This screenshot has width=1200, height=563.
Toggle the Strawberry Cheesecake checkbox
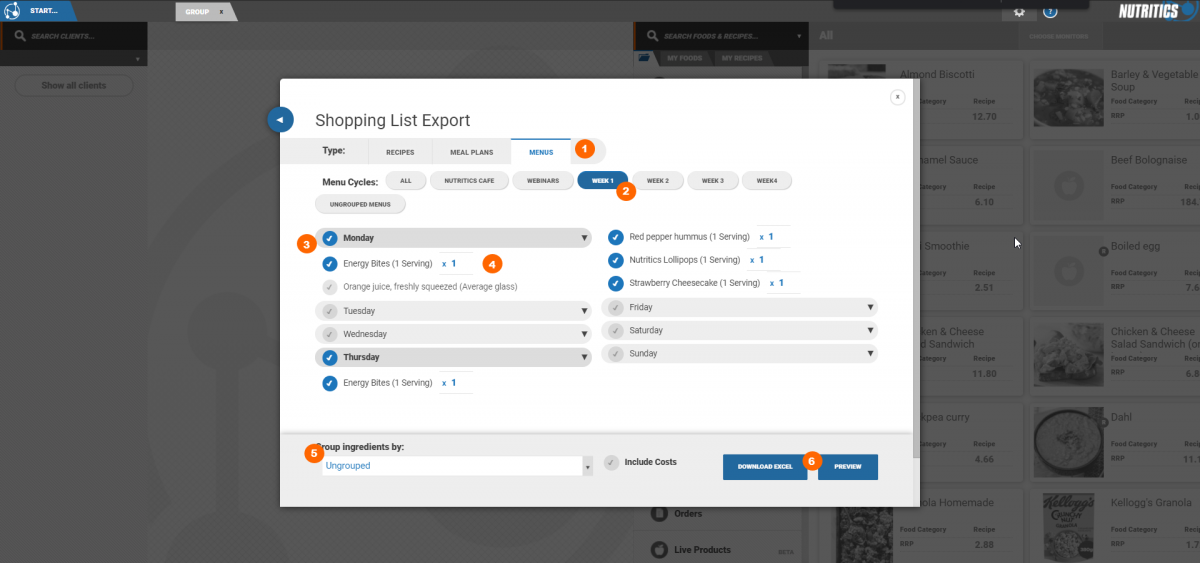pyautogui.click(x=616, y=283)
